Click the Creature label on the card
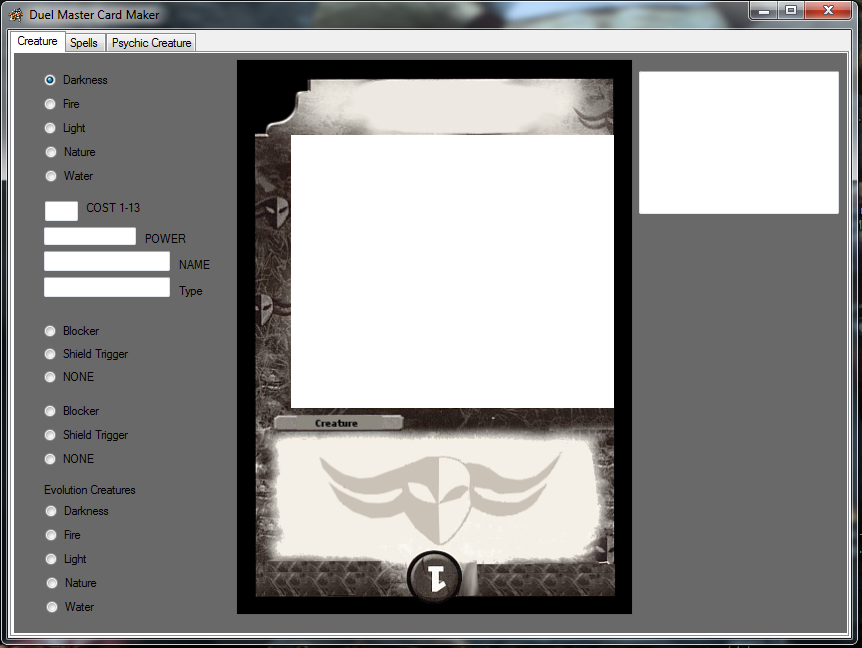The image size is (862, 648). point(338,423)
